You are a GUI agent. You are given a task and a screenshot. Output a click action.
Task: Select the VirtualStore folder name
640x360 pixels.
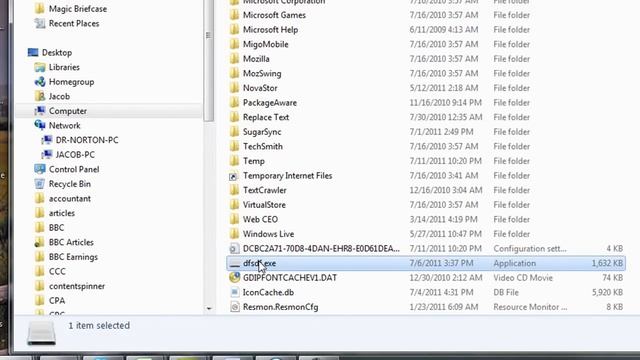point(264,205)
